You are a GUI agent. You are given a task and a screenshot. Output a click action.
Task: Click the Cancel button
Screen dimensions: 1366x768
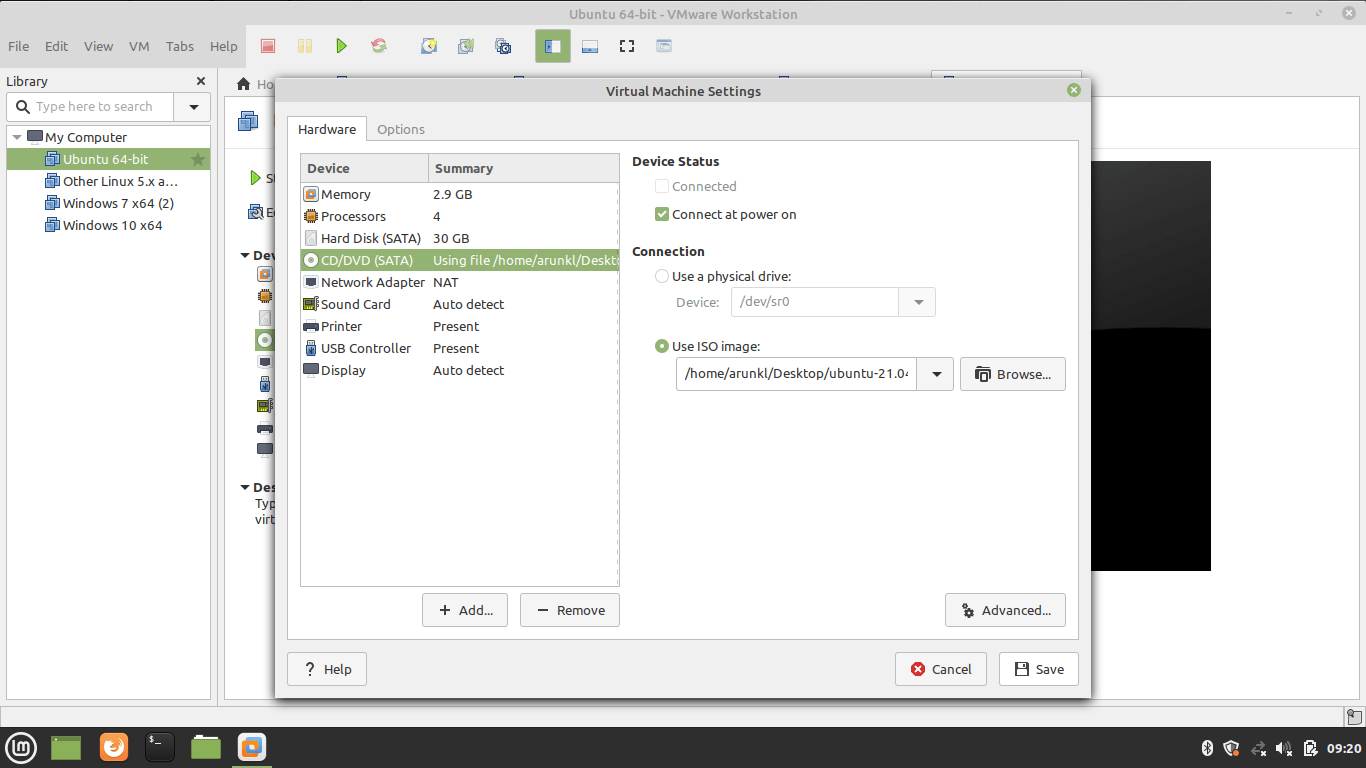click(x=941, y=669)
